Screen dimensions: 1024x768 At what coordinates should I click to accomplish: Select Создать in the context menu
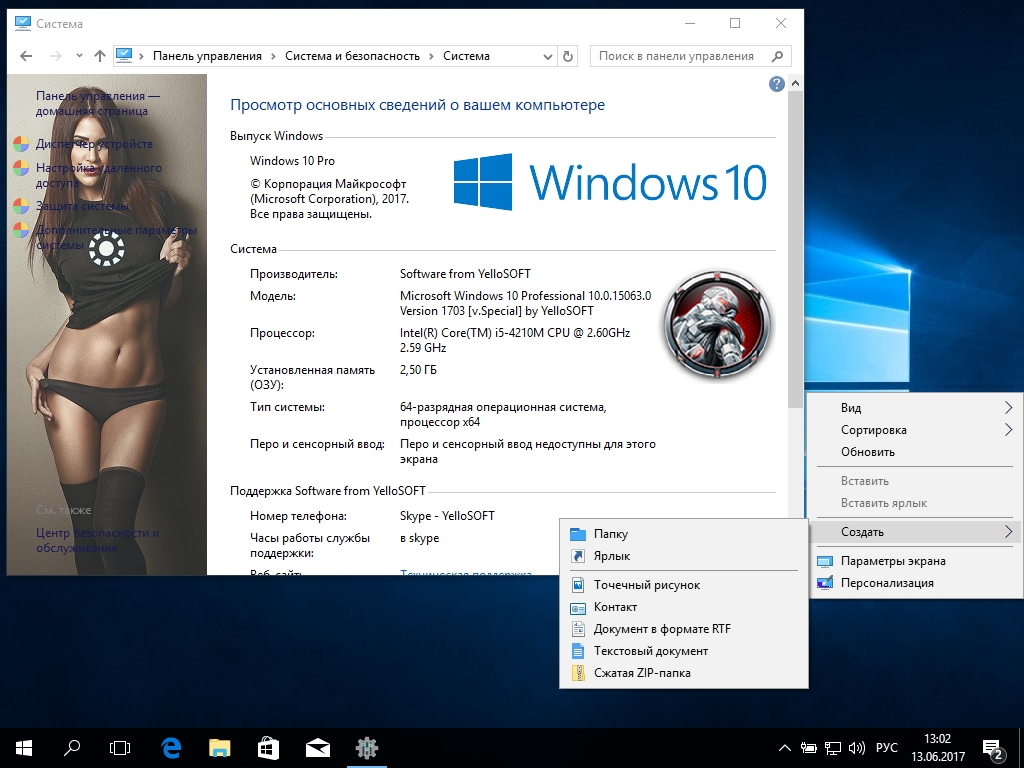click(x=916, y=532)
